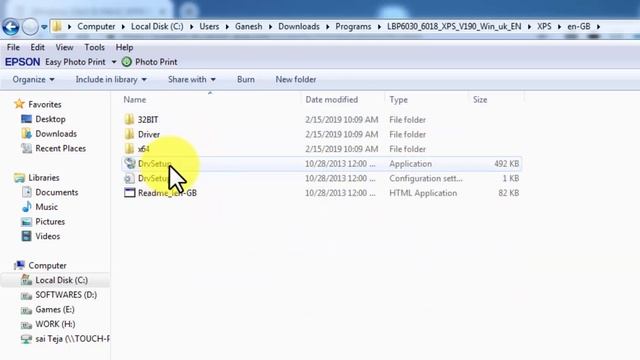Sort files by the Name column header

pos(135,100)
